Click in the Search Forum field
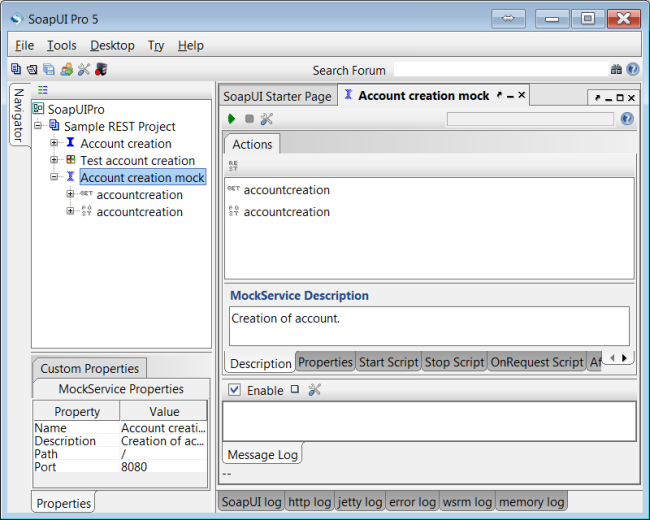Screen dimensions: 650x520 pos(501,69)
